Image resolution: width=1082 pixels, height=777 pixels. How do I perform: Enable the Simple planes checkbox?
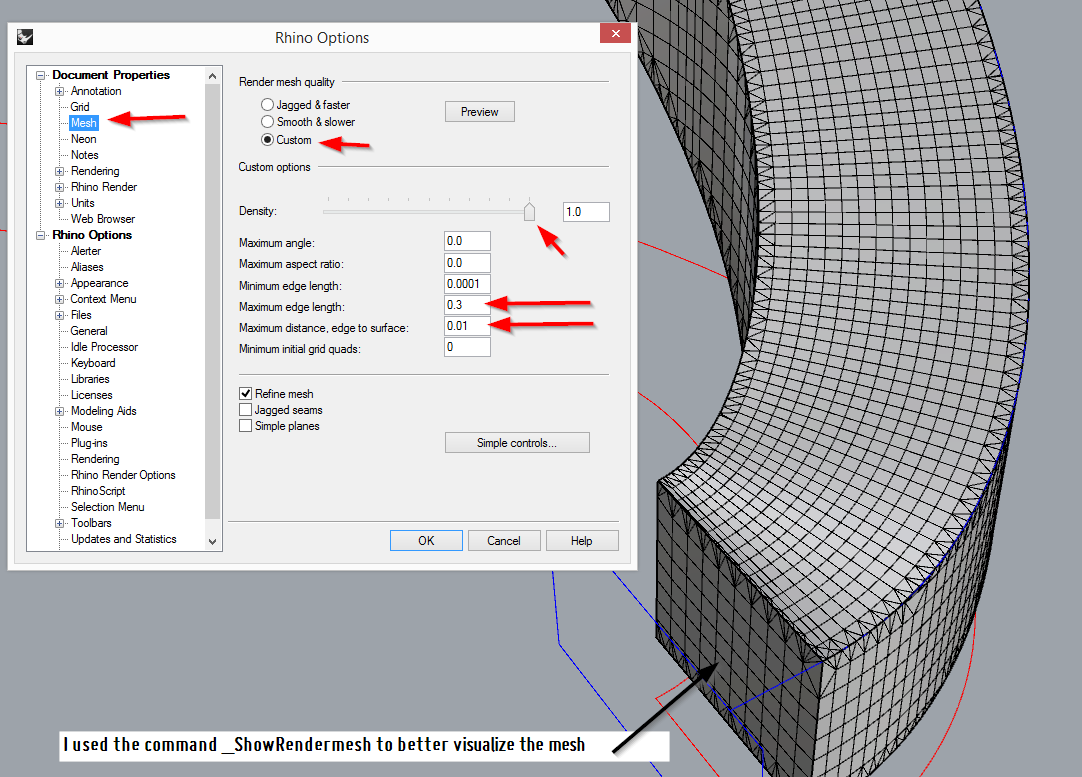point(245,426)
